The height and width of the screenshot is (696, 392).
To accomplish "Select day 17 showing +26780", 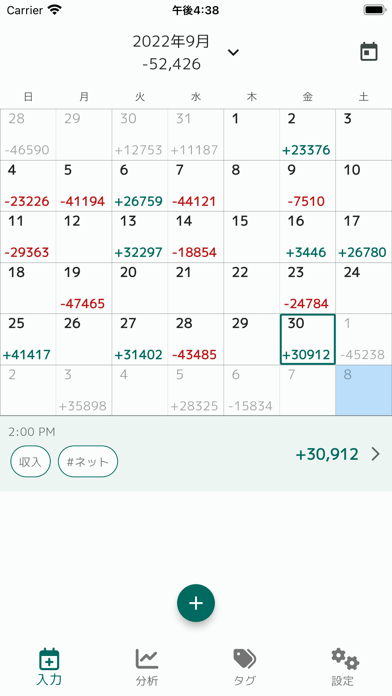I will pos(364,237).
